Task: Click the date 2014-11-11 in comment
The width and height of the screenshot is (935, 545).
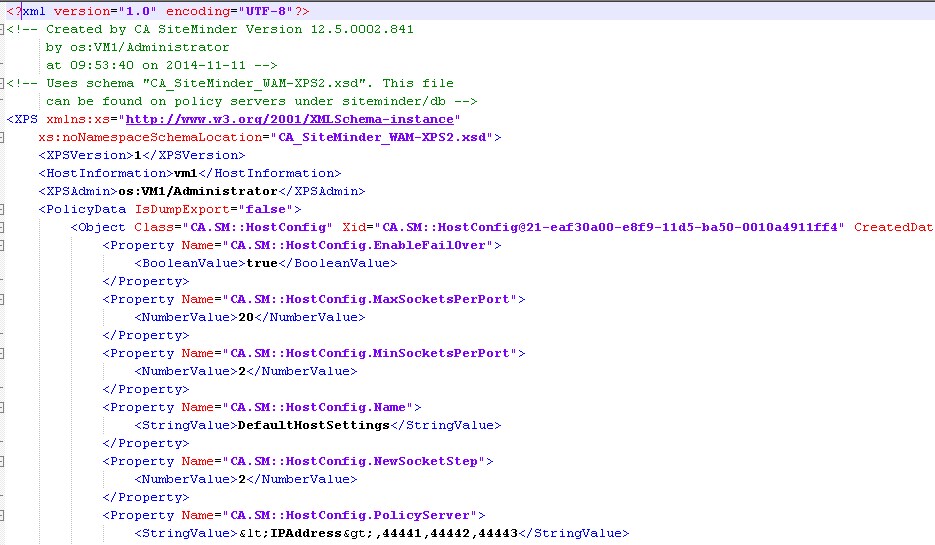Action: (x=206, y=65)
